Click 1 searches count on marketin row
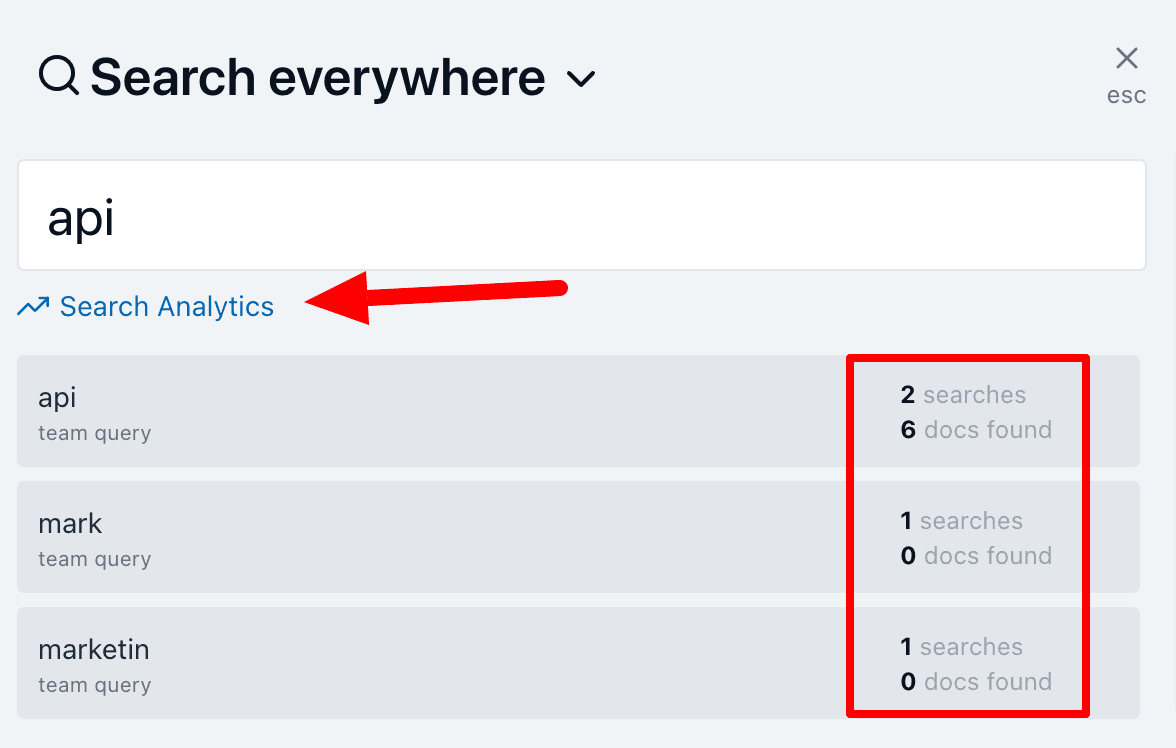Image resolution: width=1176 pixels, height=748 pixels. 961,647
